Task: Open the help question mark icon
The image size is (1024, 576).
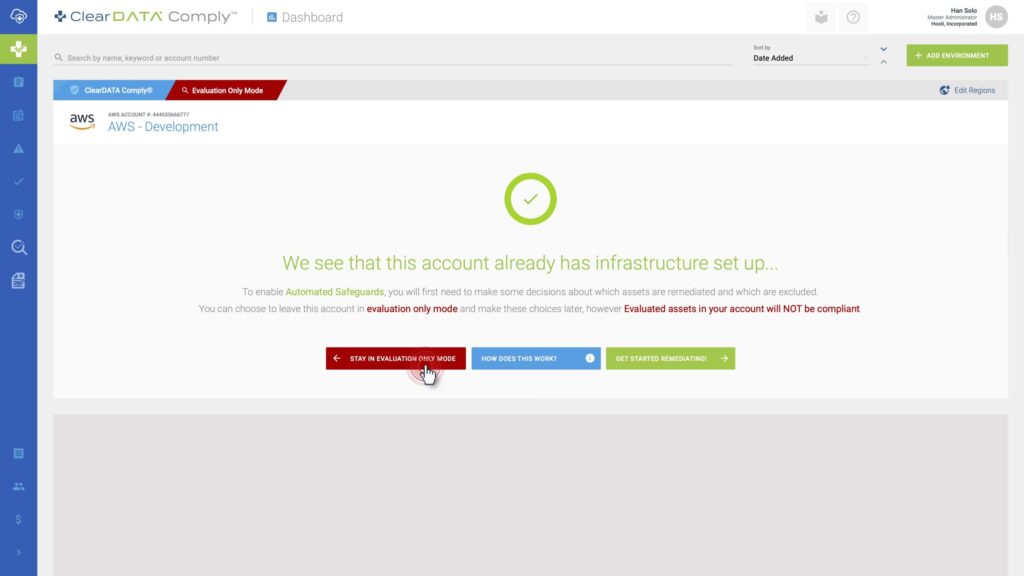Action: [853, 17]
